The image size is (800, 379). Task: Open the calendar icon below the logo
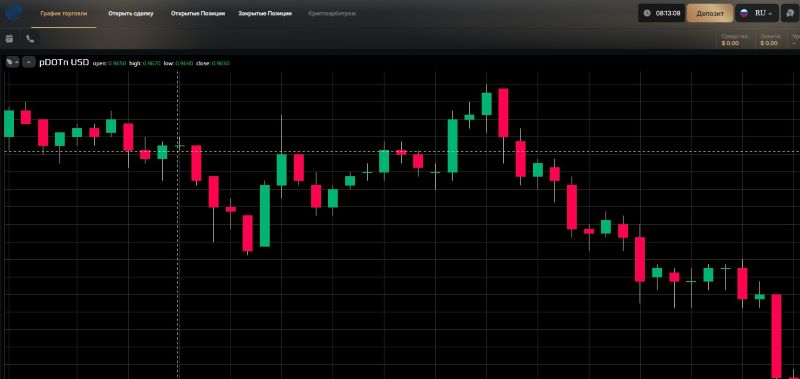(x=9, y=39)
